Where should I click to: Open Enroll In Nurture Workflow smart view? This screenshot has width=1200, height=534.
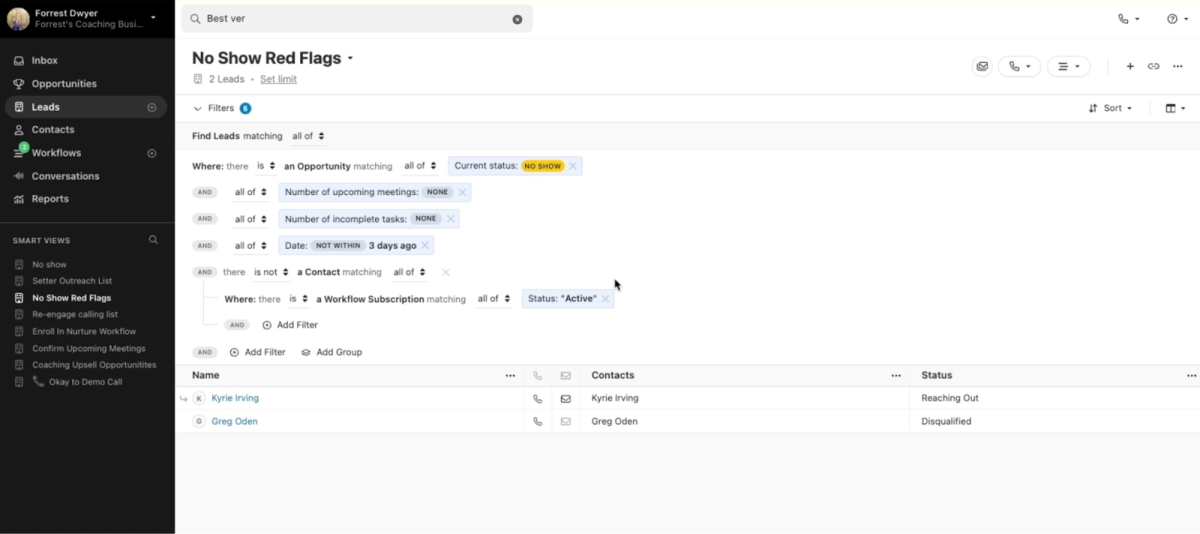click(84, 331)
